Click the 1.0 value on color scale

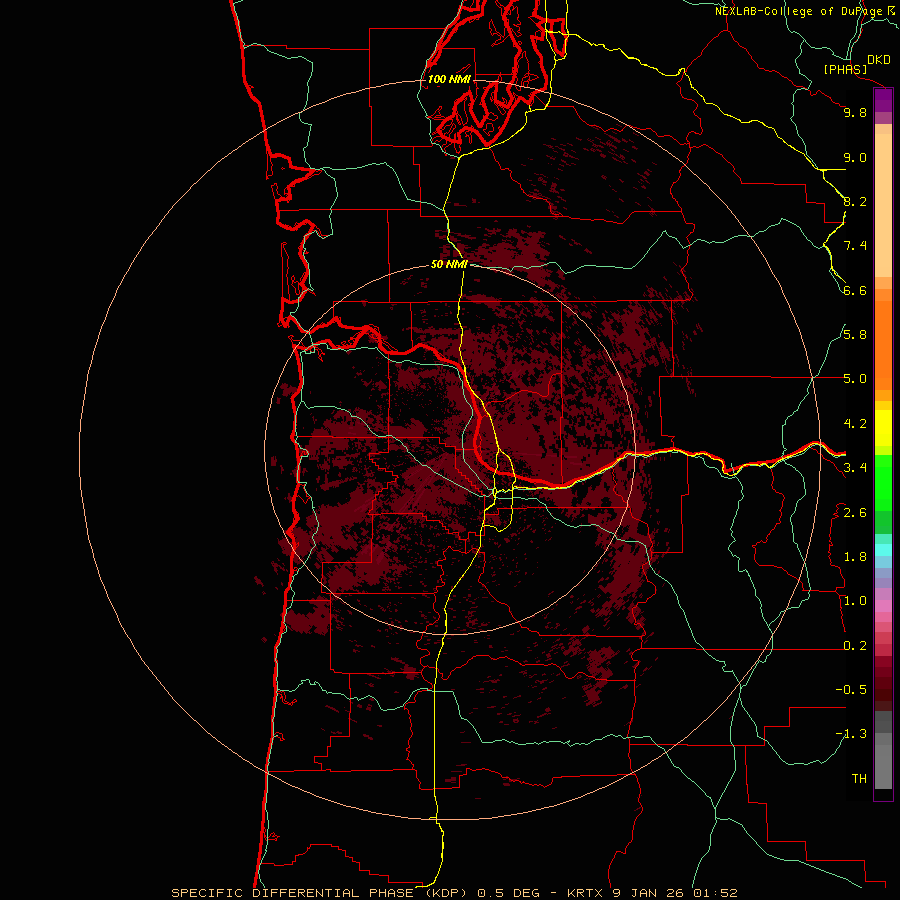click(x=855, y=601)
